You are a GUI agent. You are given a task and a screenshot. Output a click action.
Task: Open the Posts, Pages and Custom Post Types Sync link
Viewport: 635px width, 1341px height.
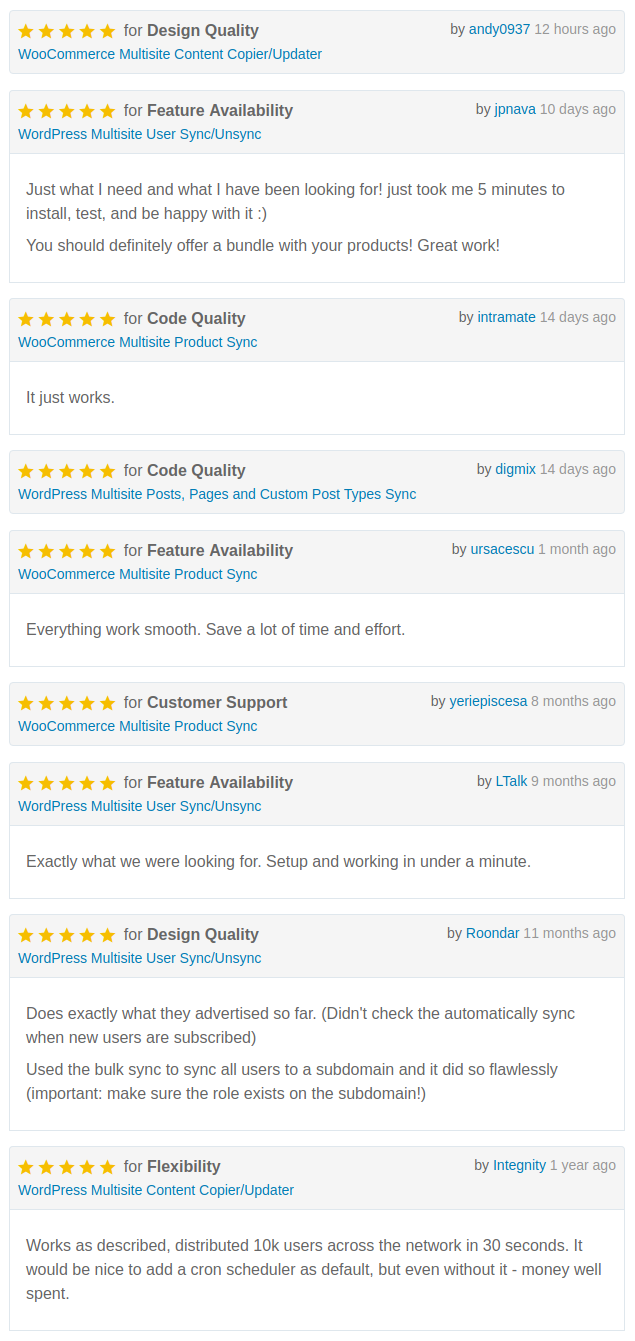[217, 494]
